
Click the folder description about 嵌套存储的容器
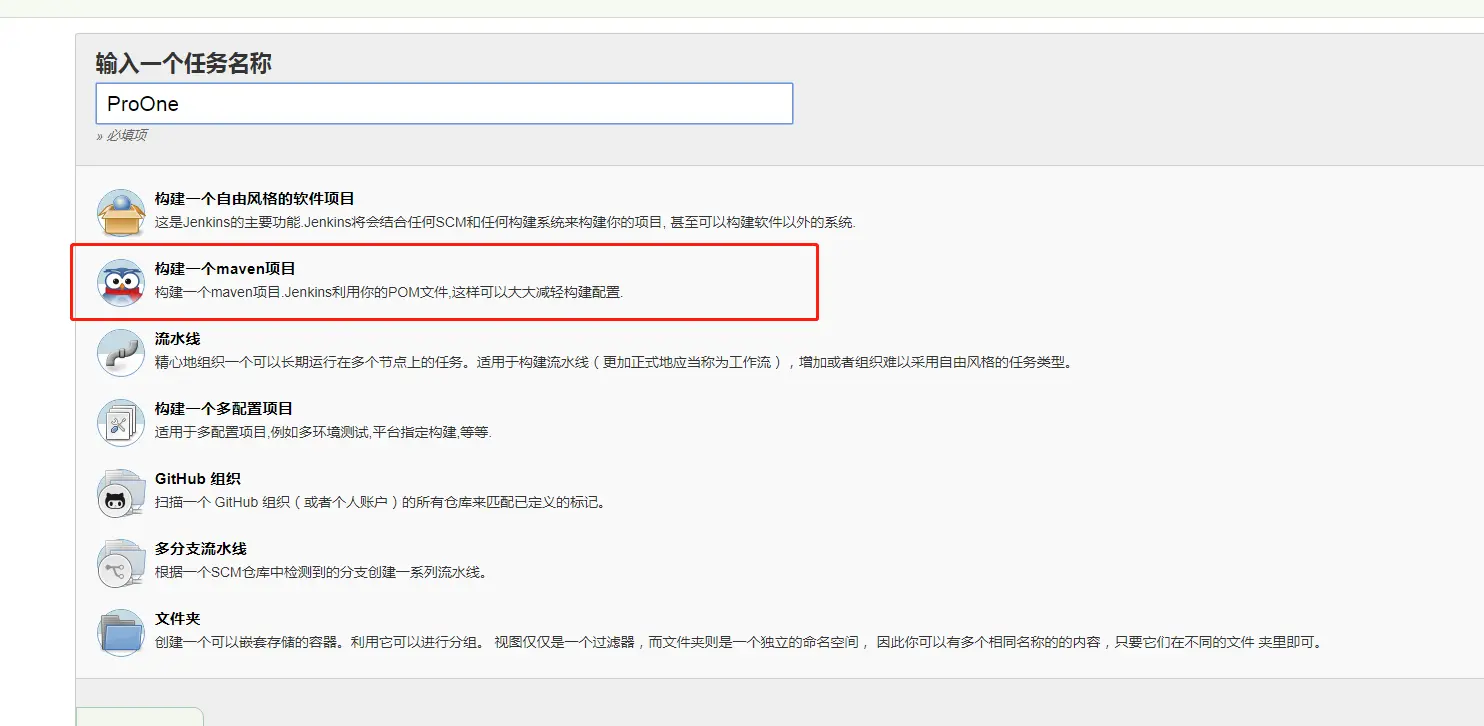coord(739,642)
